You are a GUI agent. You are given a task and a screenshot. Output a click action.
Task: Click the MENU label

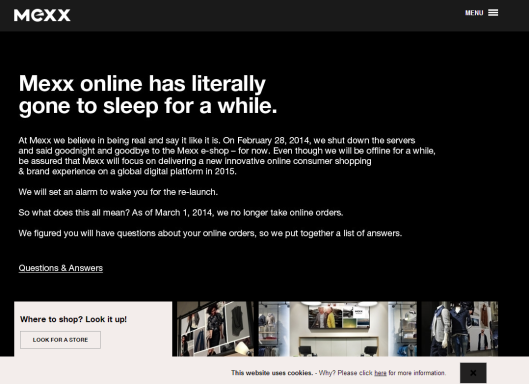pos(474,13)
